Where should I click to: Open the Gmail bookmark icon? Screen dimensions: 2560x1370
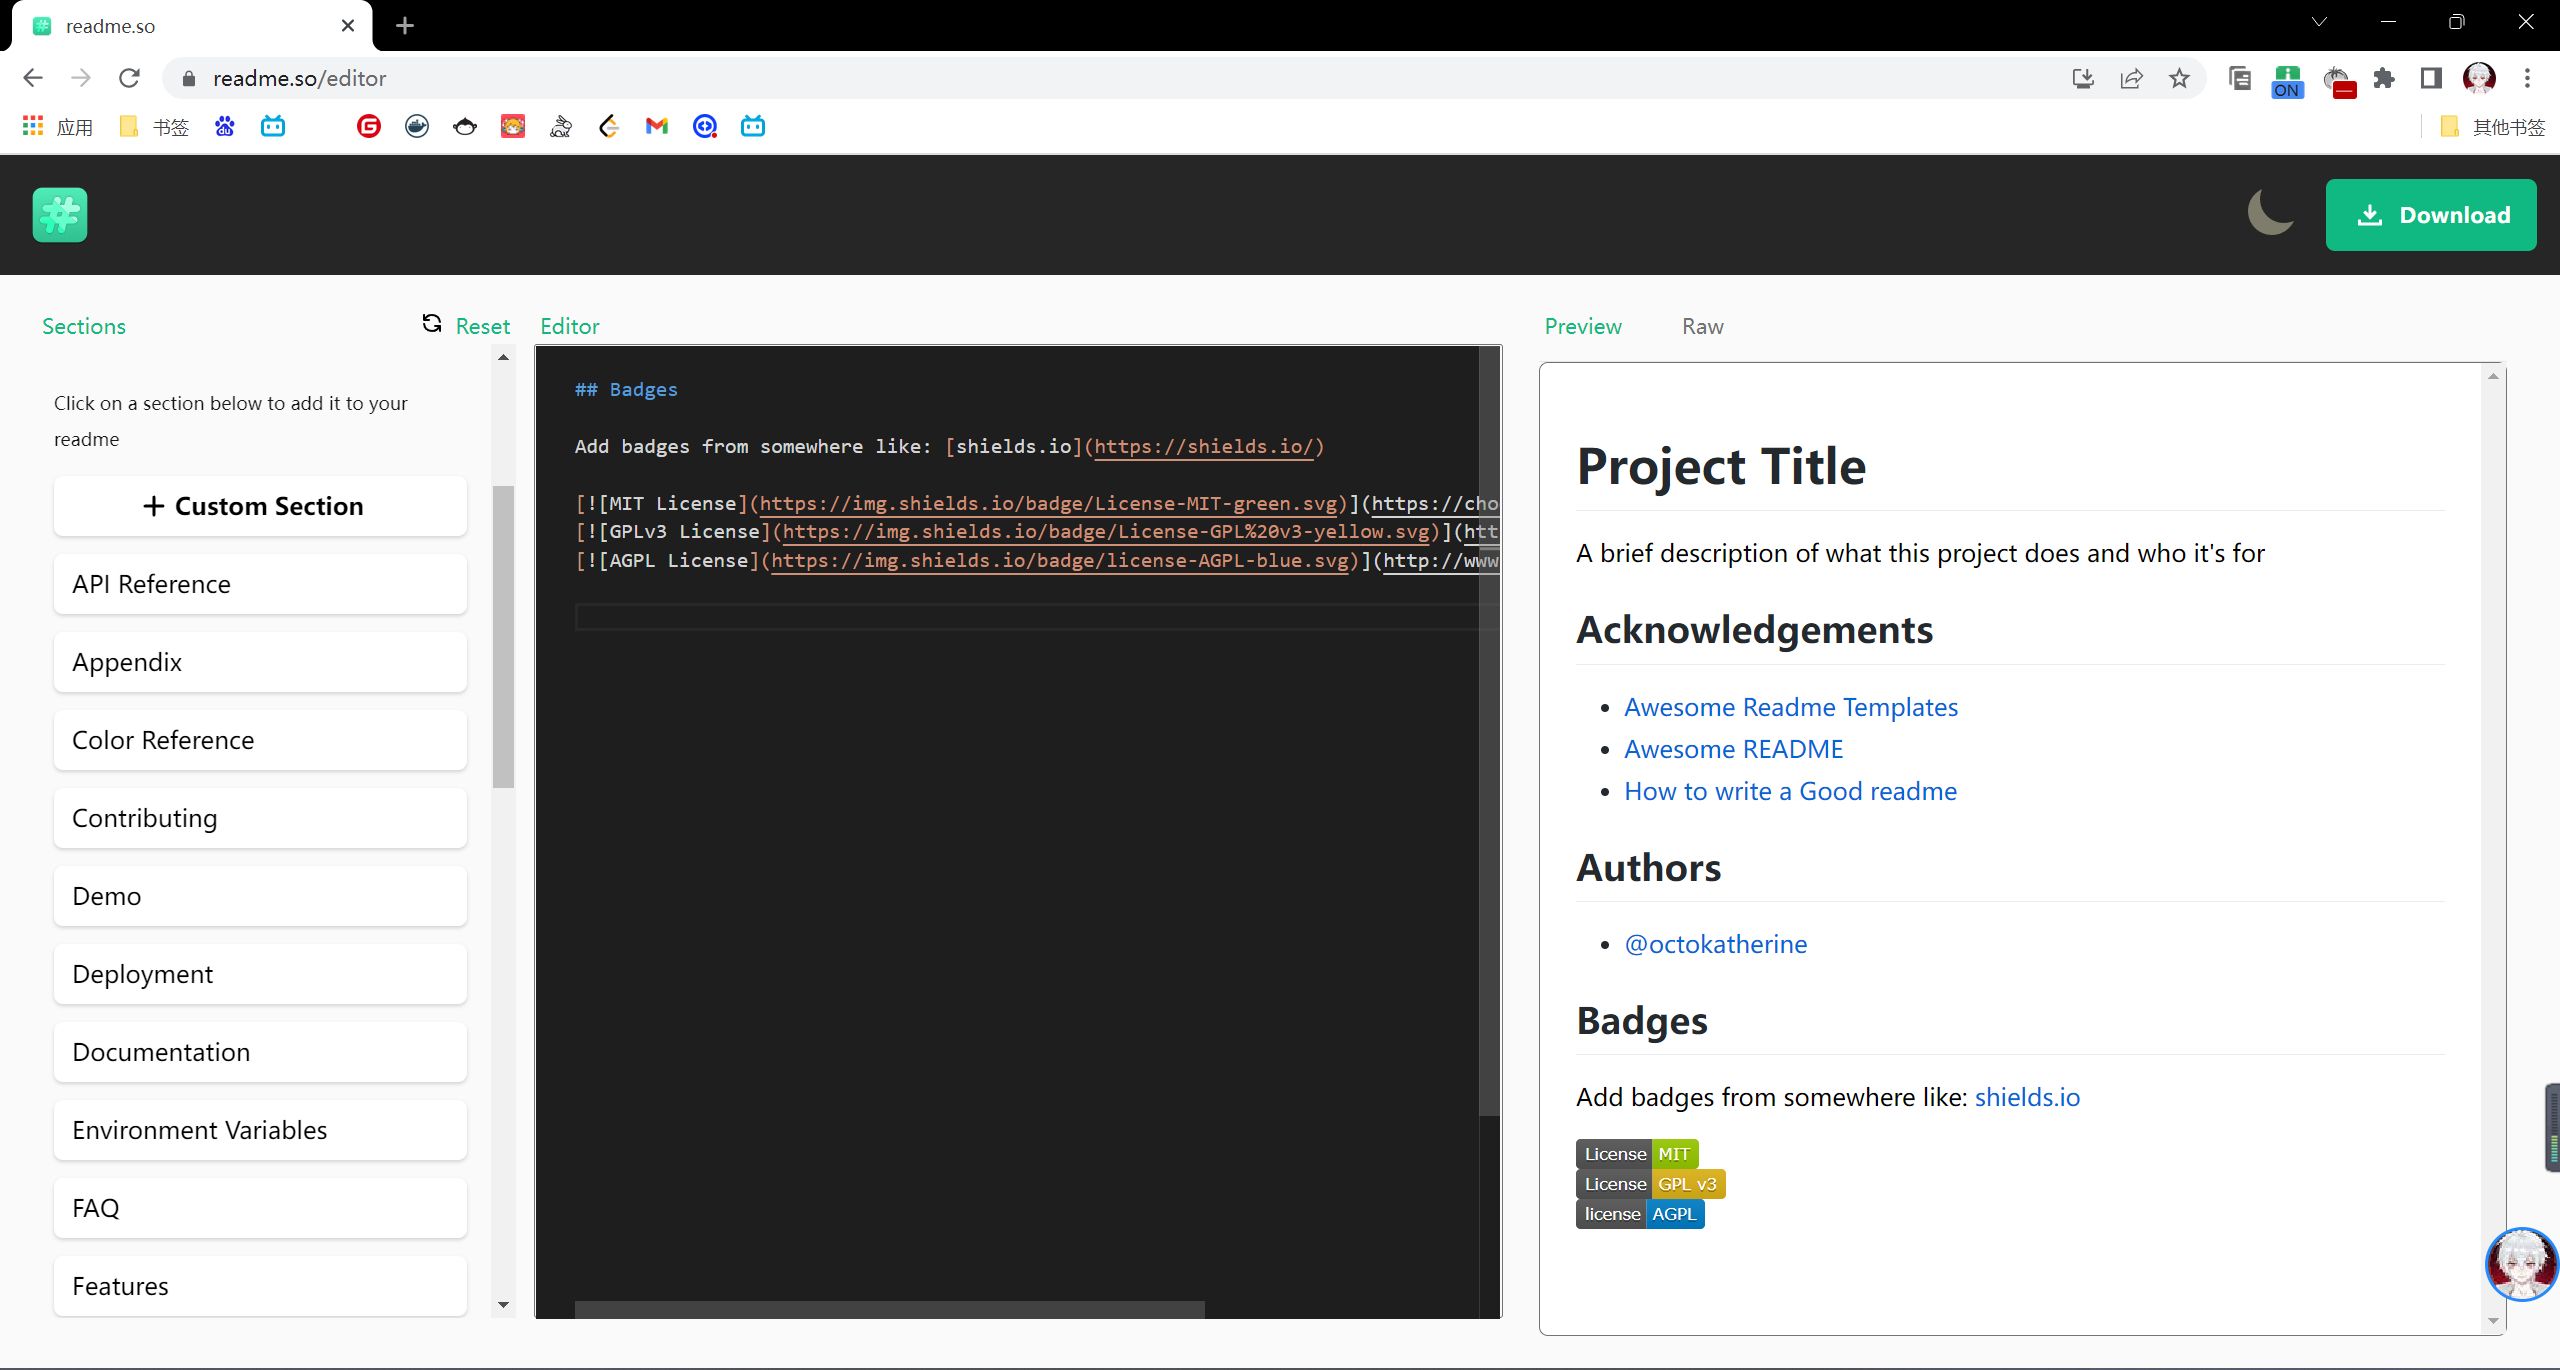(x=656, y=126)
